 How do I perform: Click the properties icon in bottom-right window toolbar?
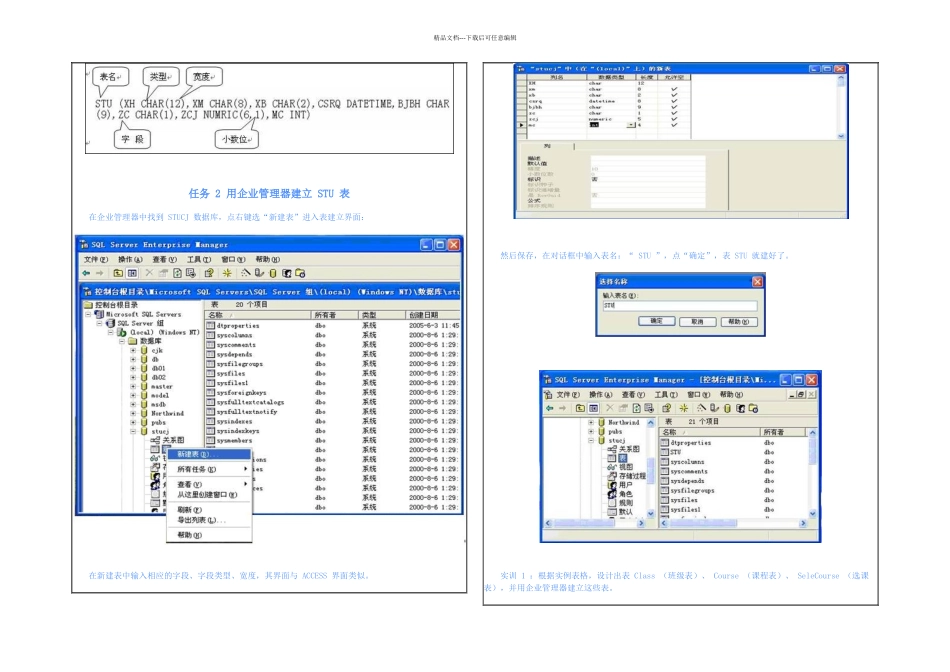click(x=666, y=408)
